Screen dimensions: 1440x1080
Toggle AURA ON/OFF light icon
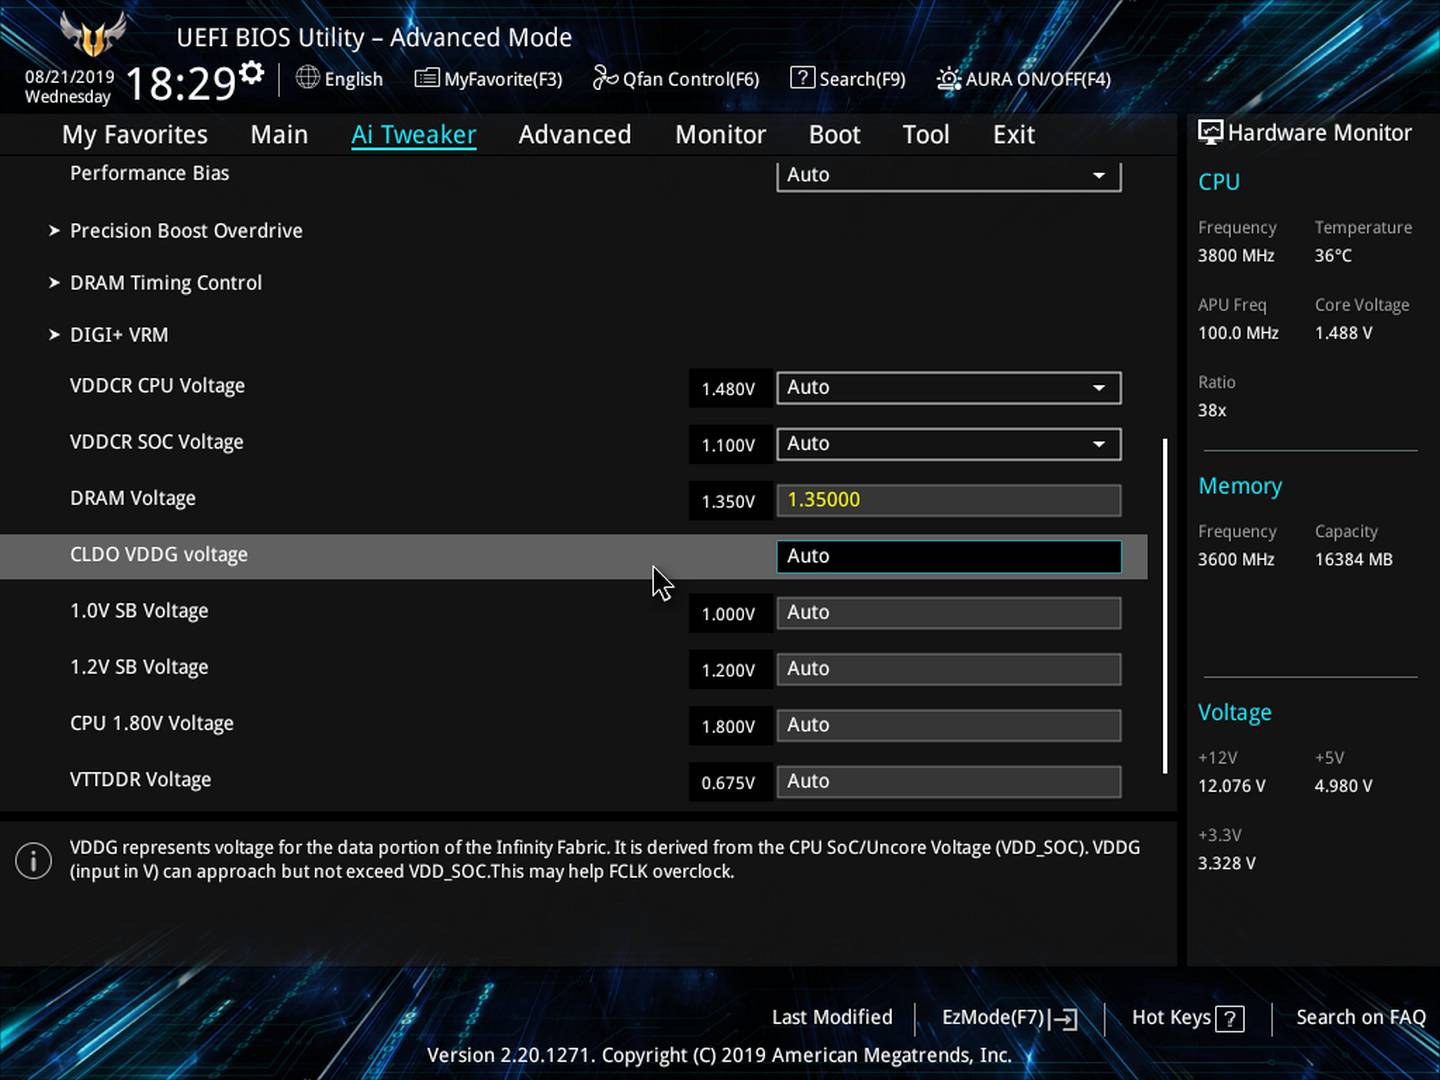948,78
